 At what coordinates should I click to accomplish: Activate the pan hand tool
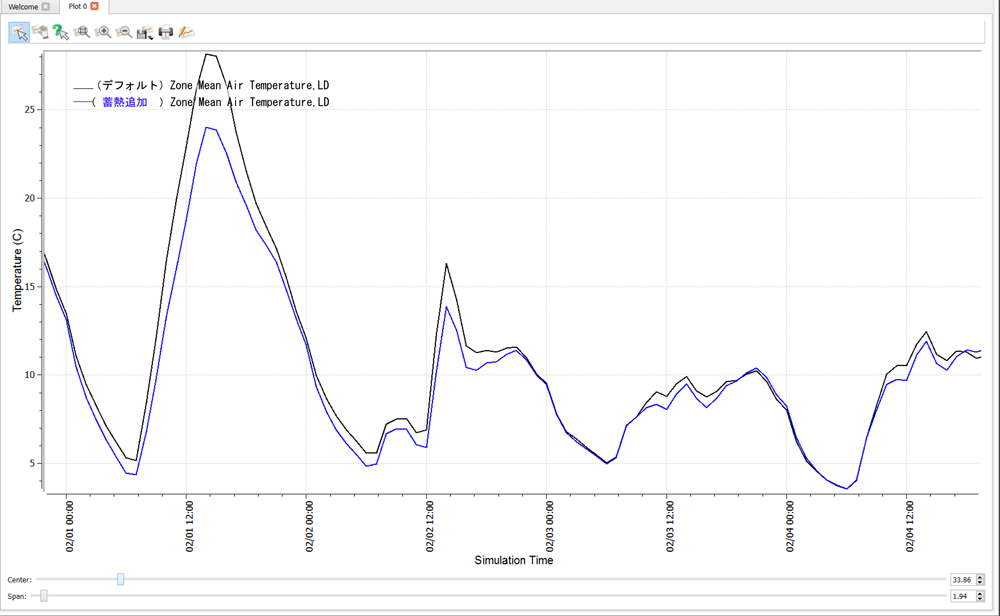click(40, 33)
